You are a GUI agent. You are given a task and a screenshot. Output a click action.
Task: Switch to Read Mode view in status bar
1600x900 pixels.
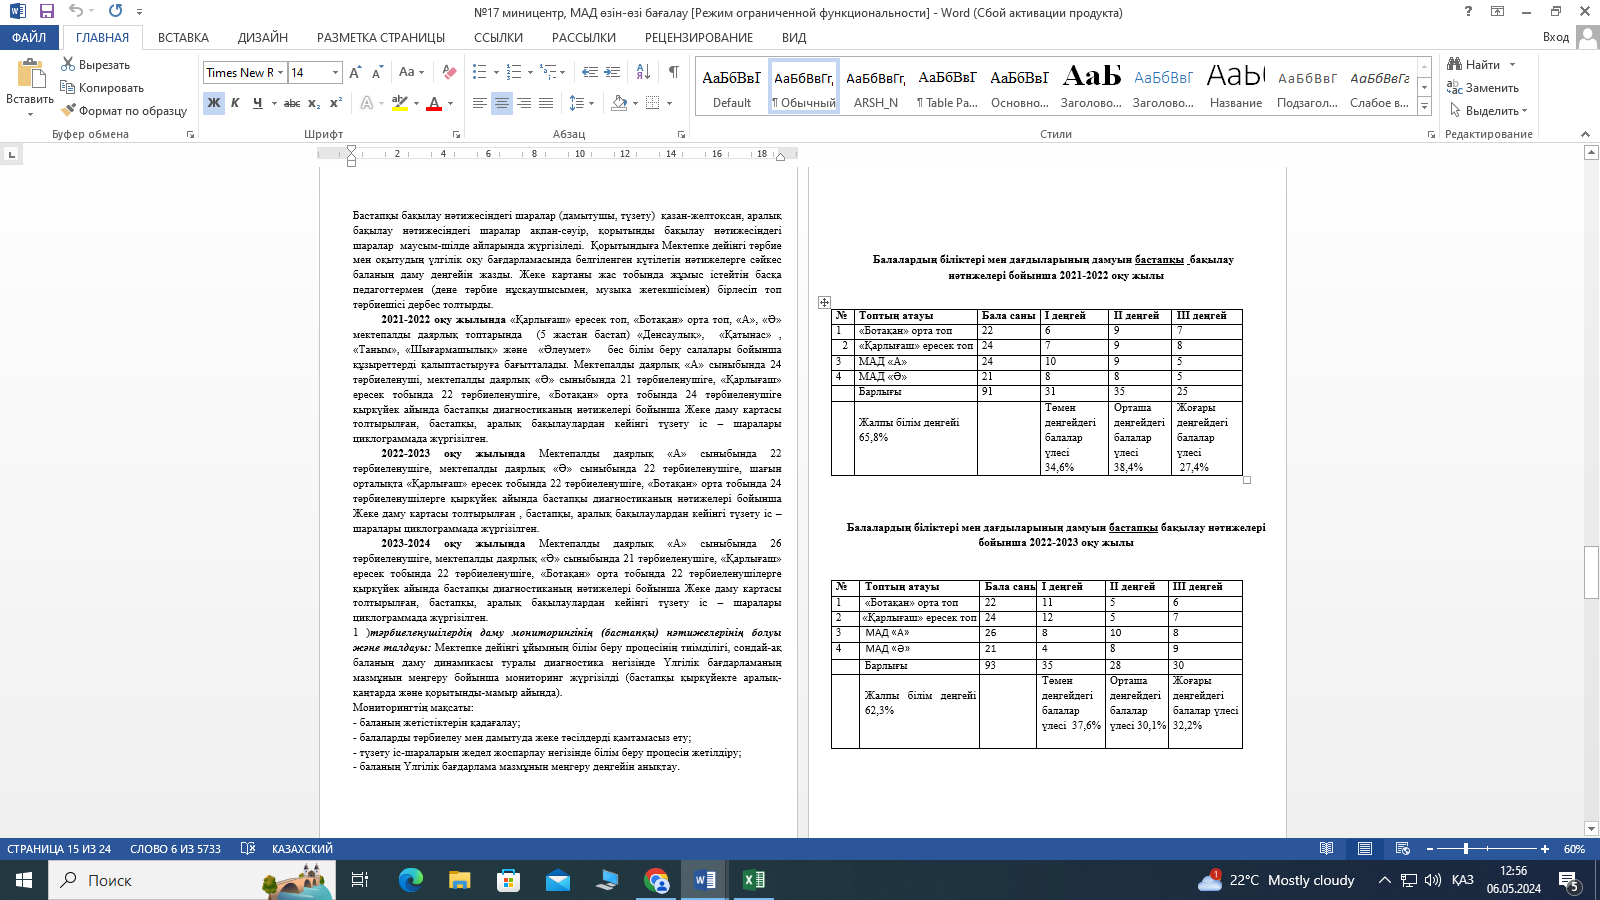pyautogui.click(x=1326, y=849)
